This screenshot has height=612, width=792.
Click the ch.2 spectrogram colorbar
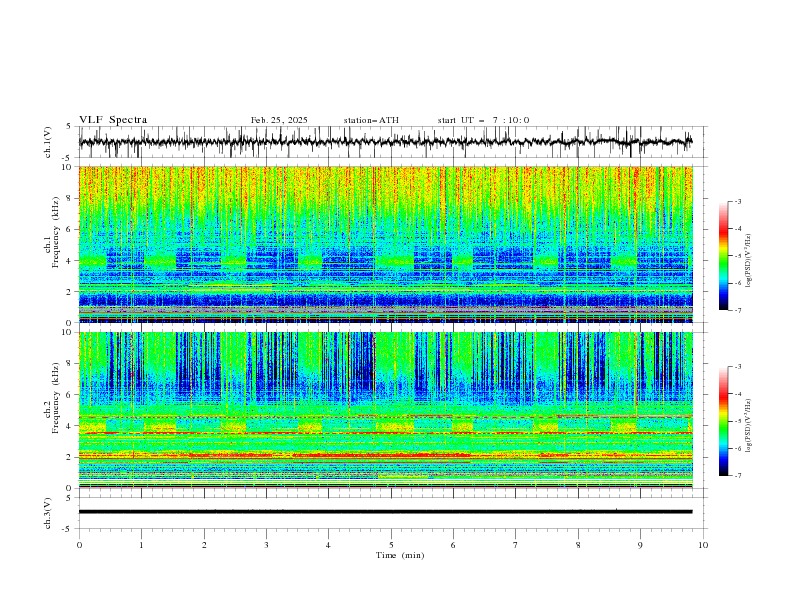tap(723, 421)
